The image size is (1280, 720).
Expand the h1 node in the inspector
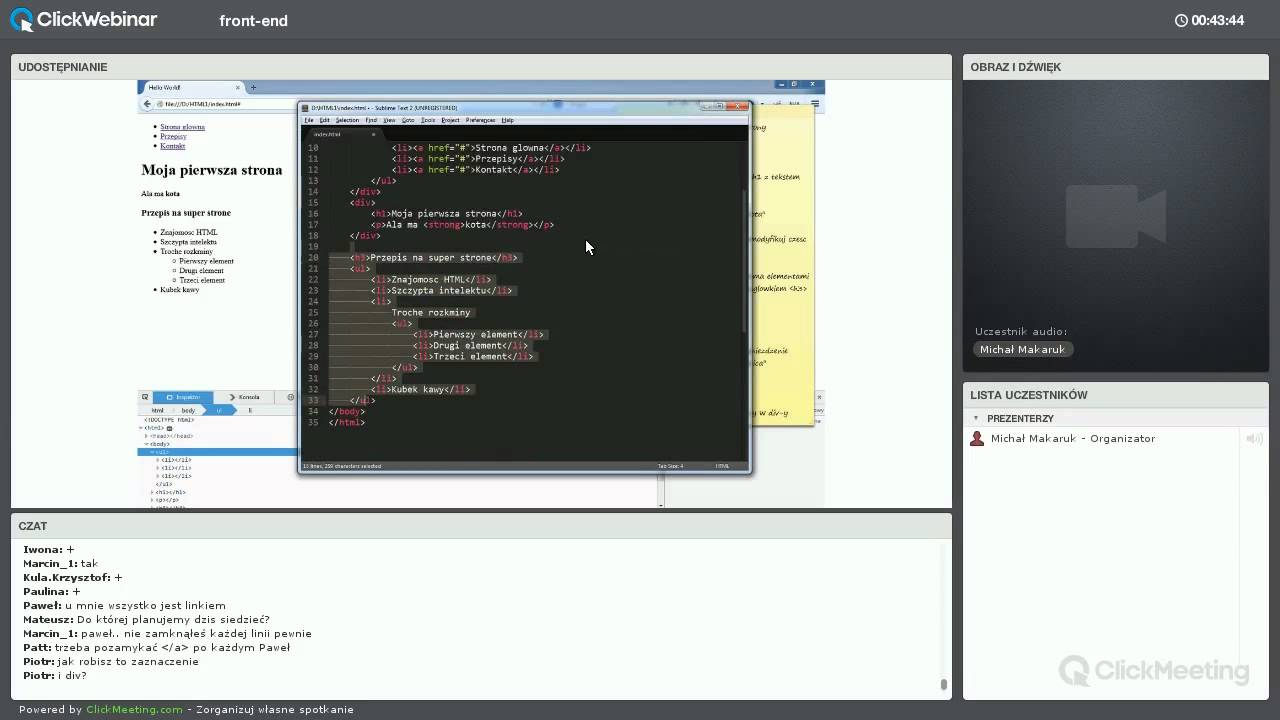pyautogui.click(x=152, y=492)
